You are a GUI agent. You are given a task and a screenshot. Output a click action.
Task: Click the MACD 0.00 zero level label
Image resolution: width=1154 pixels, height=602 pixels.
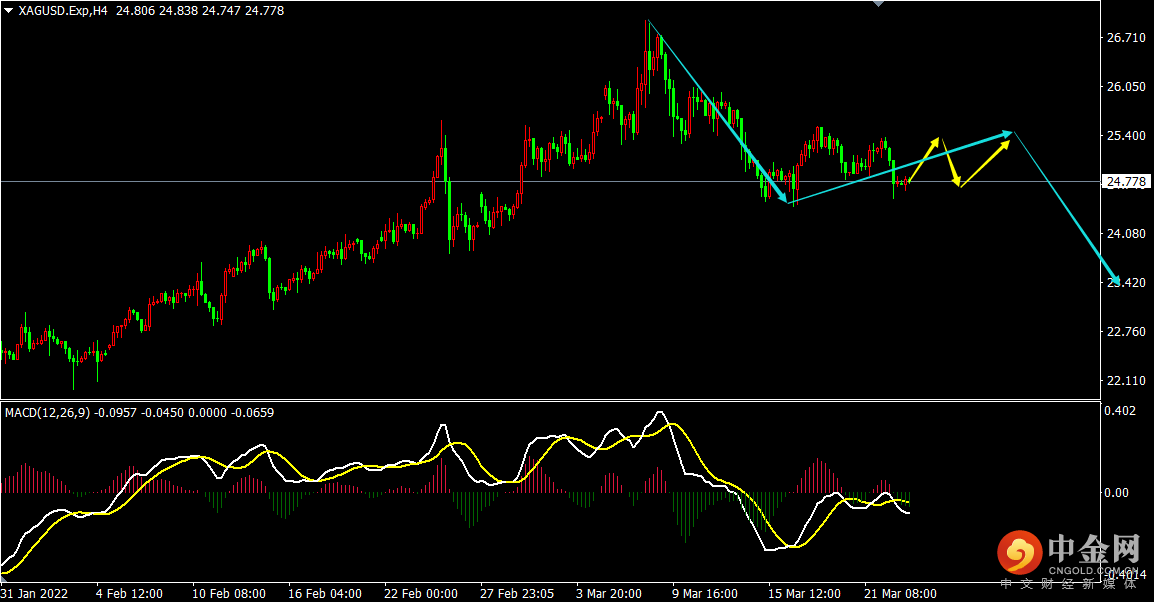1116,493
